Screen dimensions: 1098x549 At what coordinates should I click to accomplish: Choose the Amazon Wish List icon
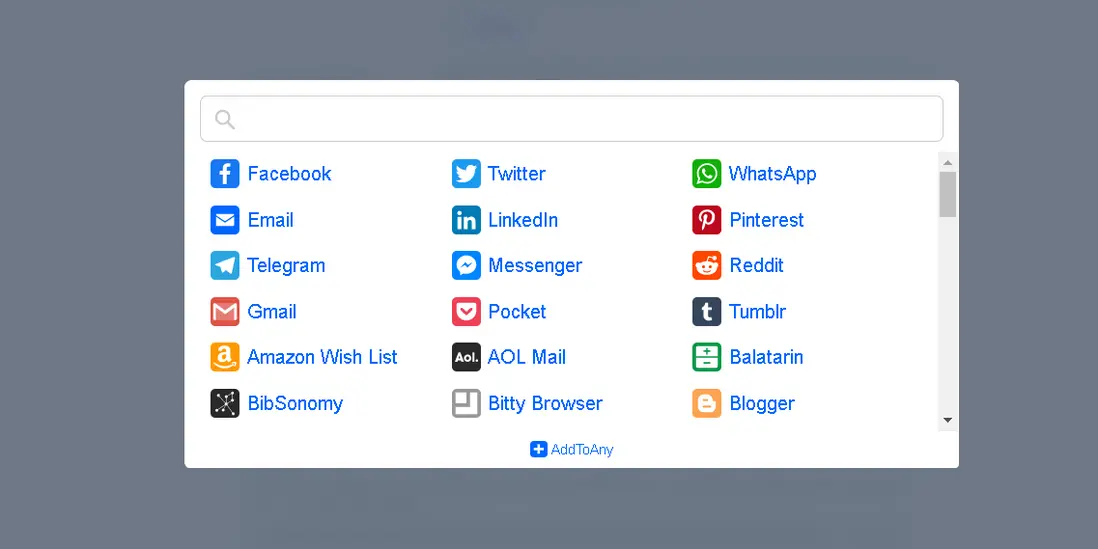pyautogui.click(x=225, y=357)
